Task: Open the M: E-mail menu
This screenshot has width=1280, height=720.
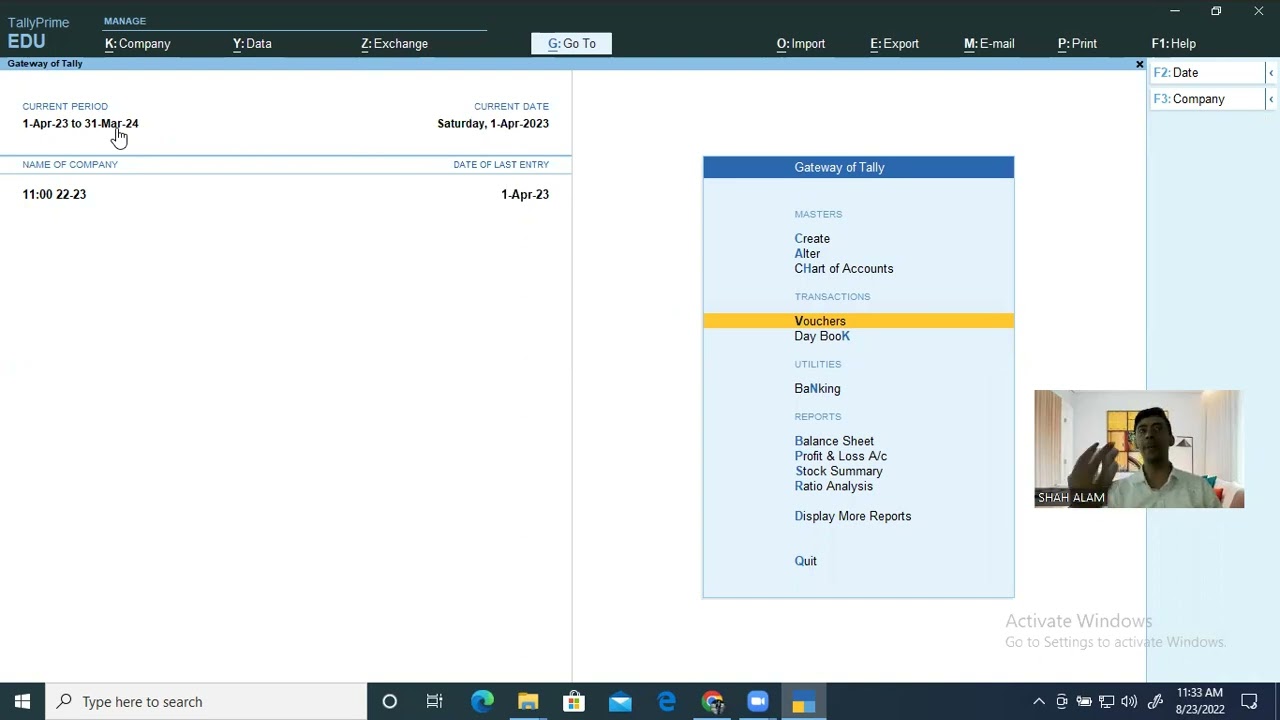Action: 989,44
